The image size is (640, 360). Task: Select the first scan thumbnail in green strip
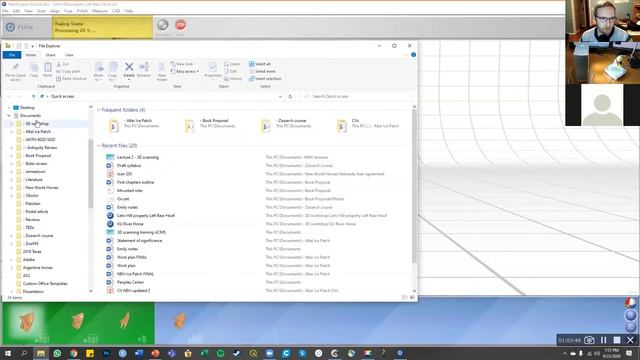[27, 322]
